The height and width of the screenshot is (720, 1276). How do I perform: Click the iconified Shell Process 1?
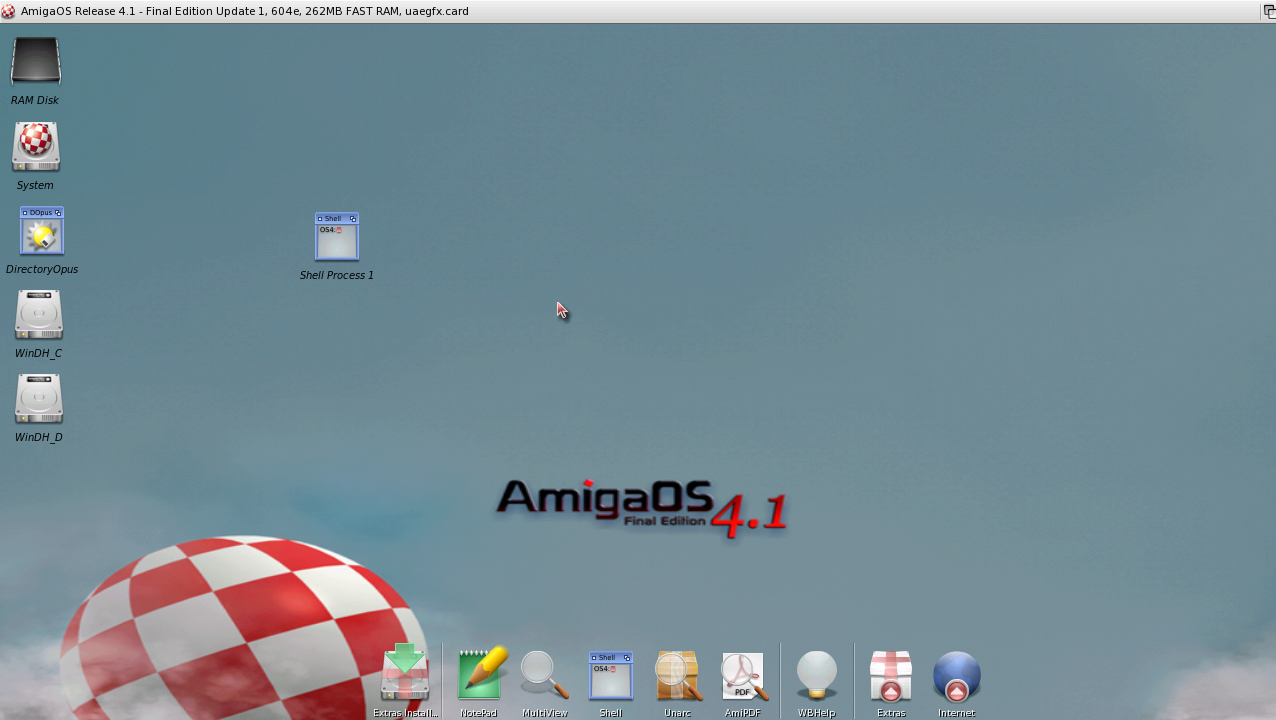[x=336, y=237]
